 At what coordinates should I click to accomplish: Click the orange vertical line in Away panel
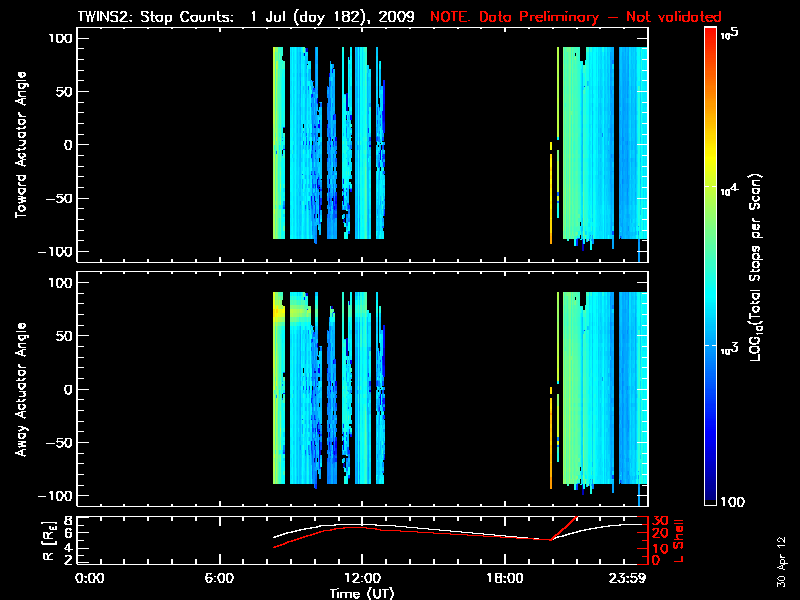click(551, 440)
